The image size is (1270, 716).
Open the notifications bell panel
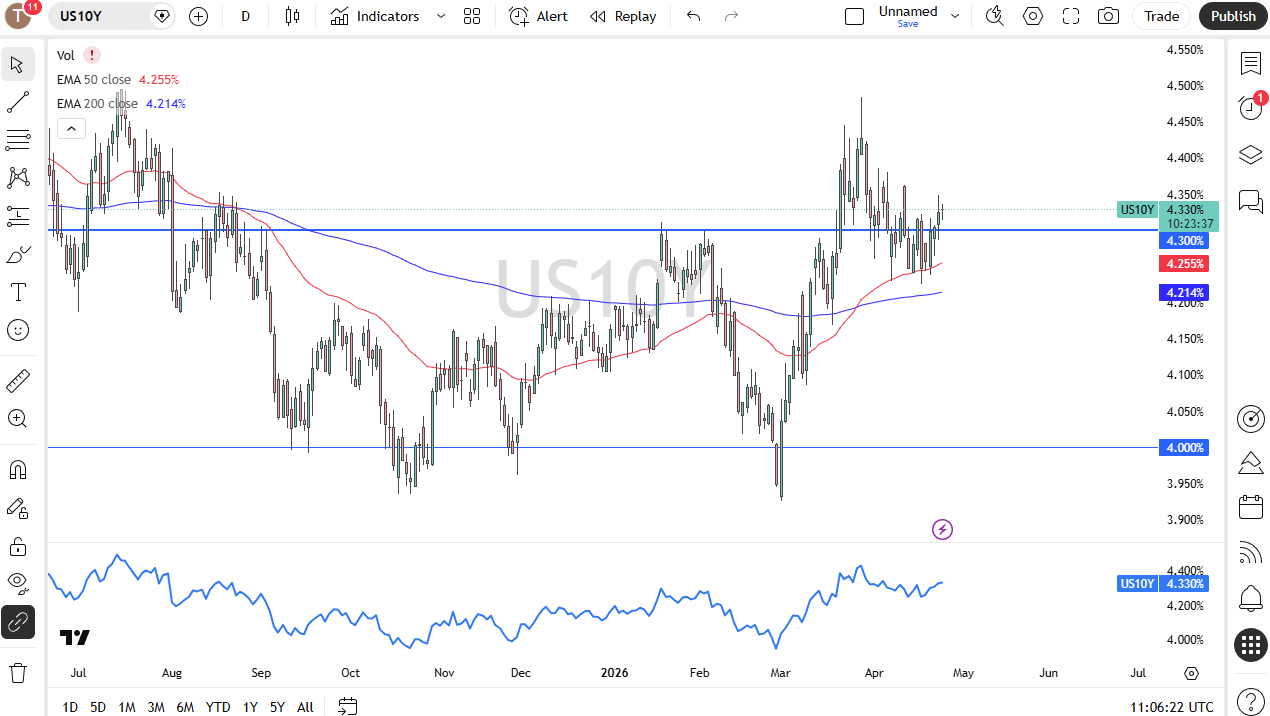pos(1250,599)
